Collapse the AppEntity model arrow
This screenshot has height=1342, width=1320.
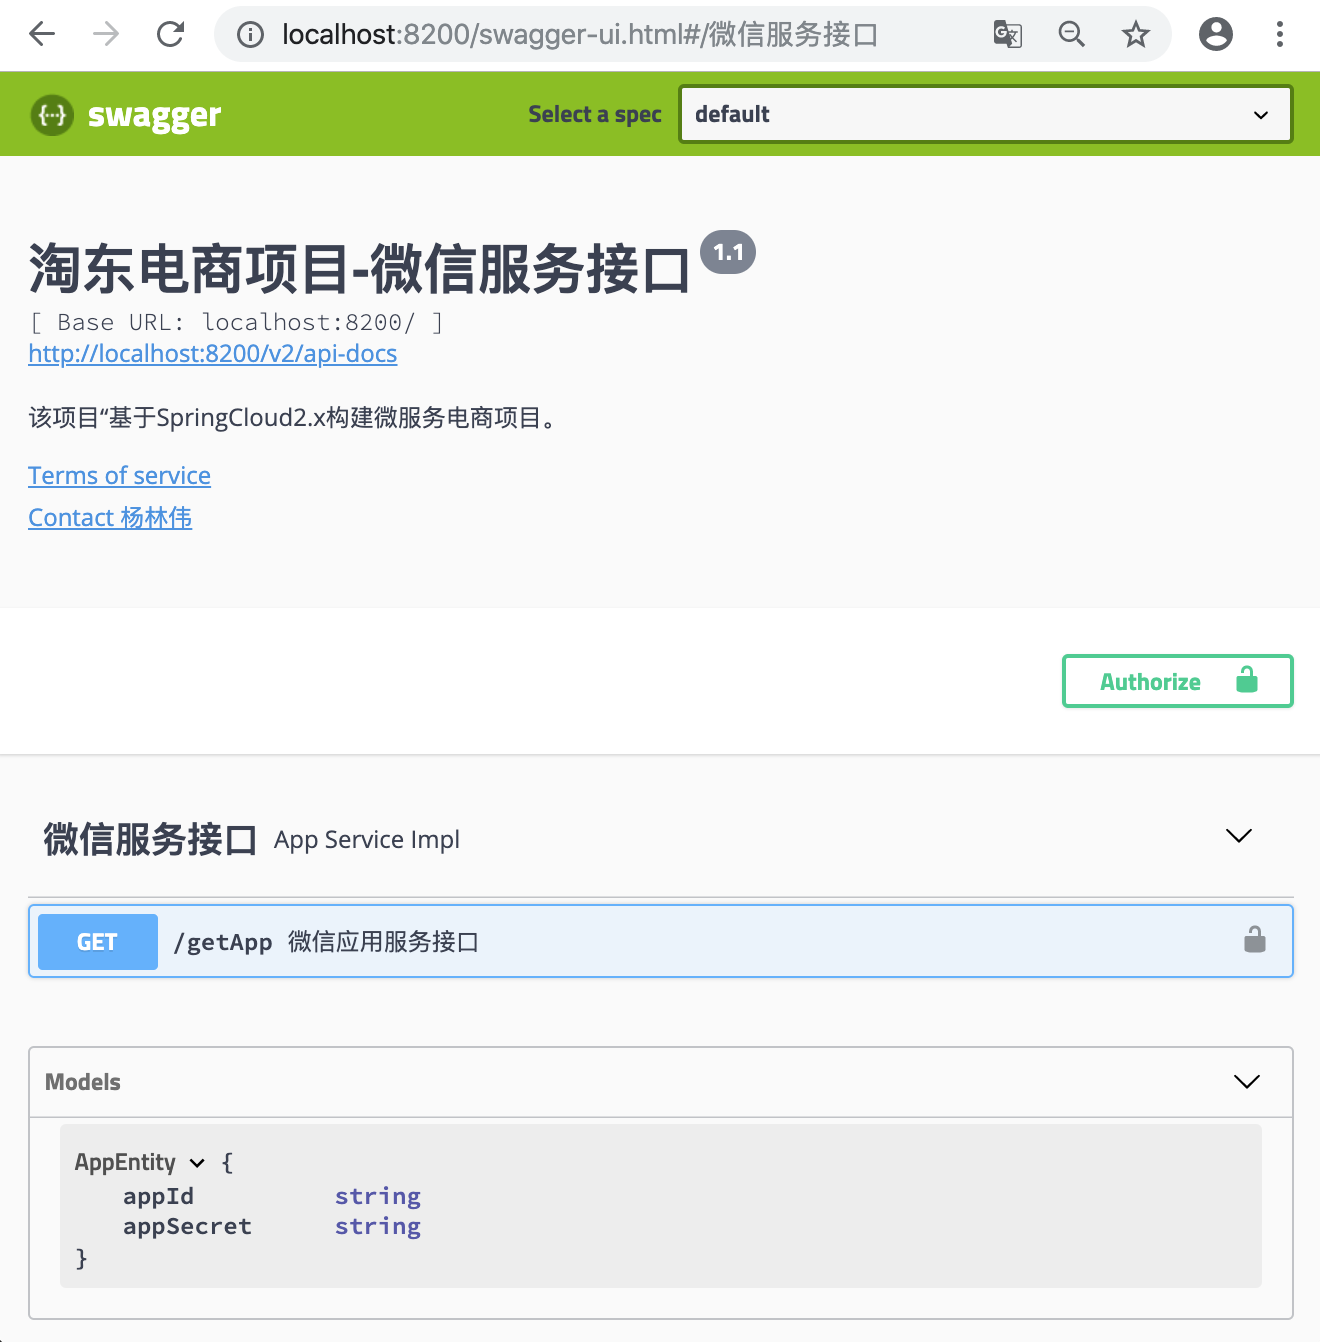197,1163
